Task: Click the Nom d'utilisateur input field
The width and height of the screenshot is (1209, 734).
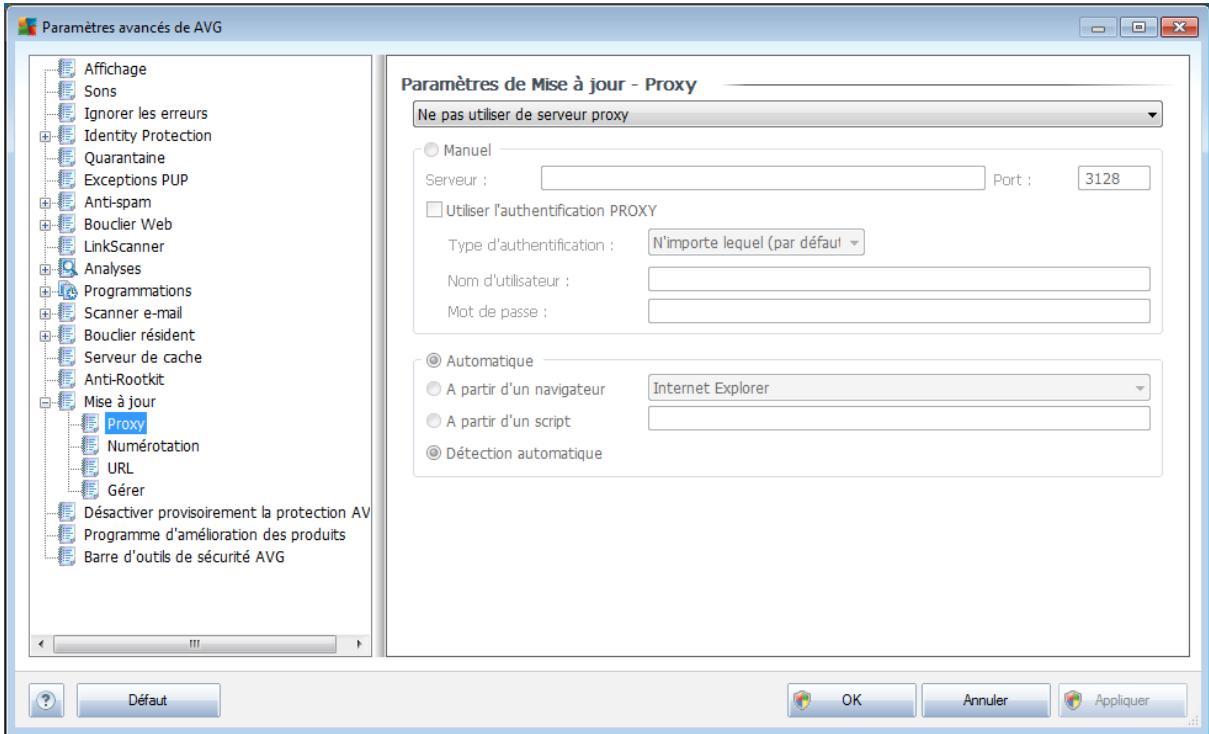Action: 899,278
